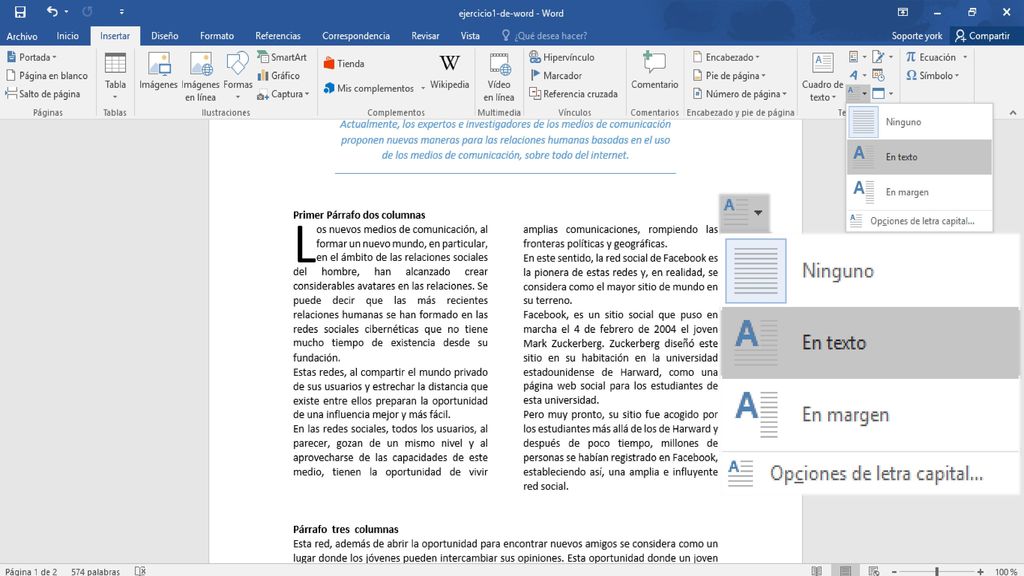Screen dimensions: 1024x576
Task: Open the dropdown arrow next to the object icon
Action: click(891, 93)
